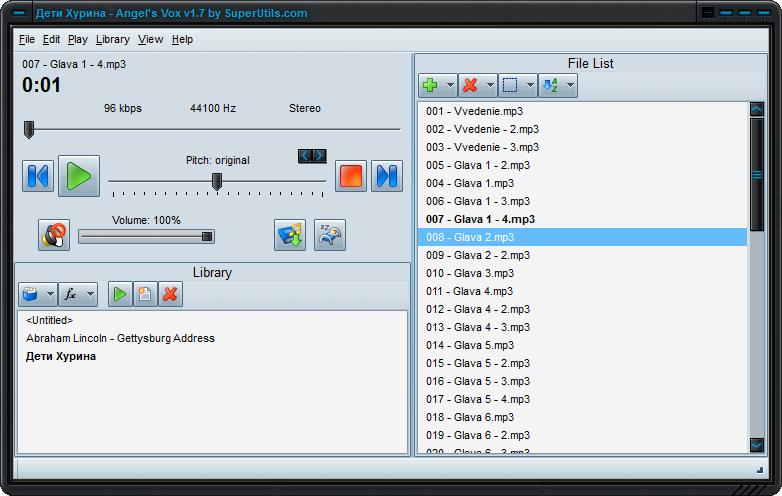This screenshot has height=496, width=782.
Task: Click the pitch right arrow button
Action: click(x=319, y=156)
